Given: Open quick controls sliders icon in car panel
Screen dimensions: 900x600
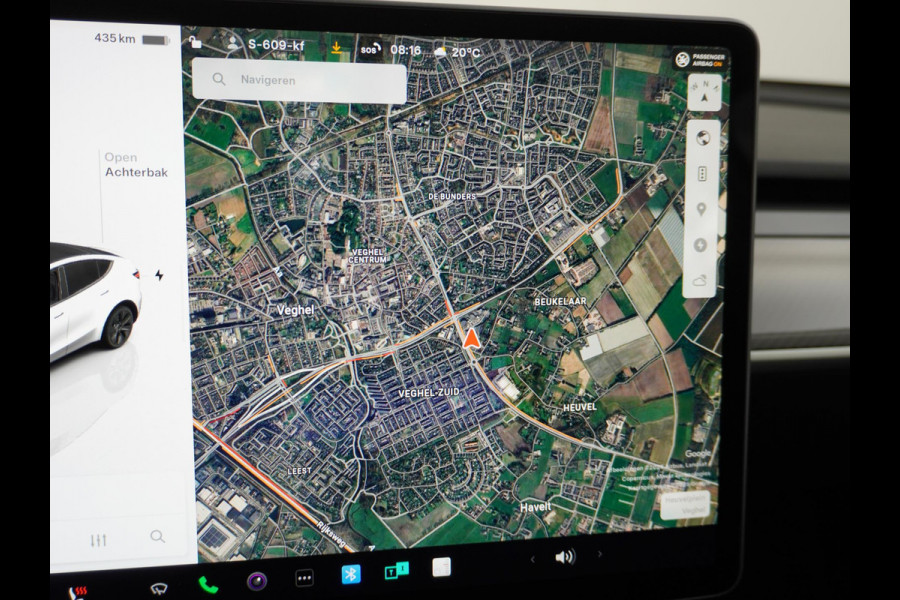Looking at the screenshot, I should (x=98, y=540).
